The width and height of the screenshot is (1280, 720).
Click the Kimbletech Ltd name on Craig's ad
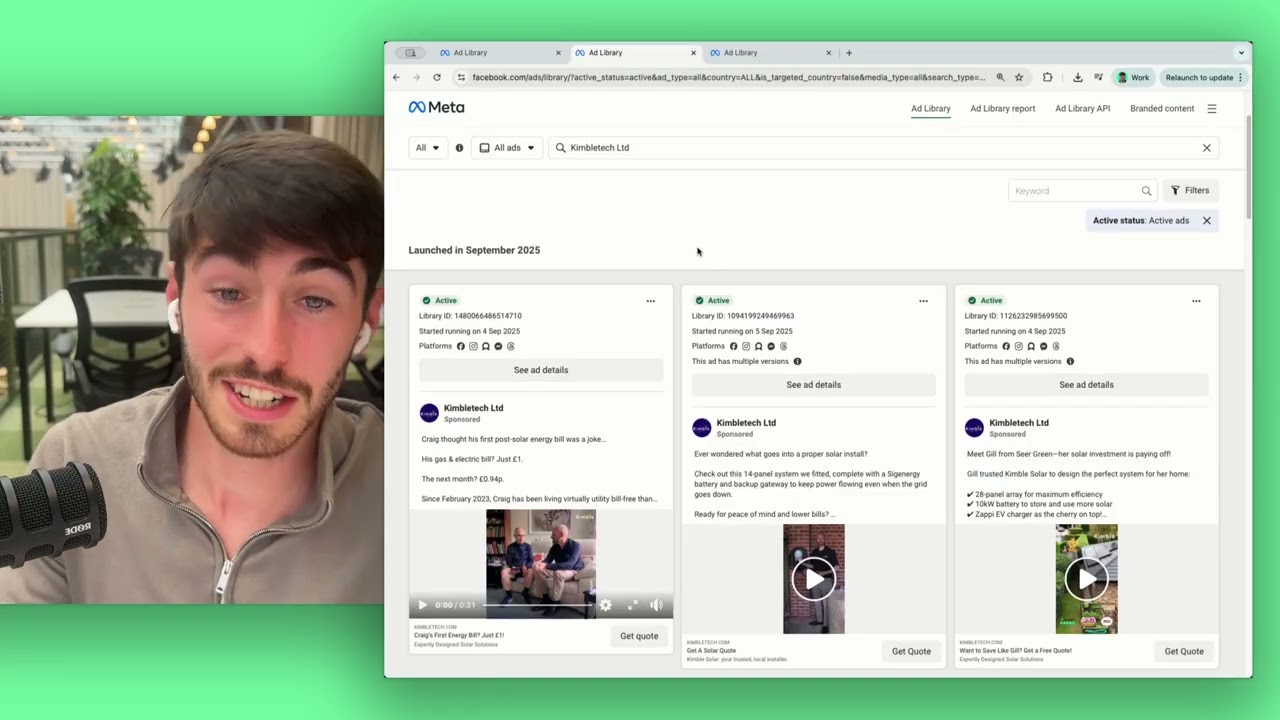[x=473, y=408]
